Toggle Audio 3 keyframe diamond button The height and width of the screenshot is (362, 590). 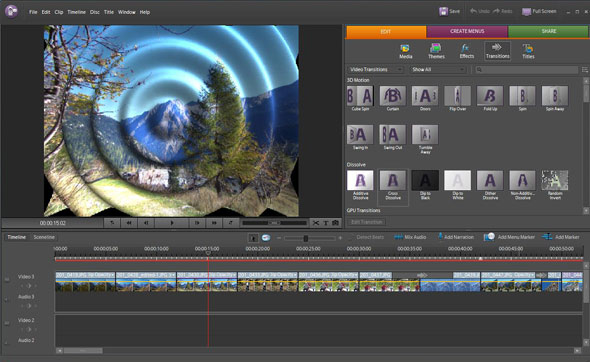point(29,306)
